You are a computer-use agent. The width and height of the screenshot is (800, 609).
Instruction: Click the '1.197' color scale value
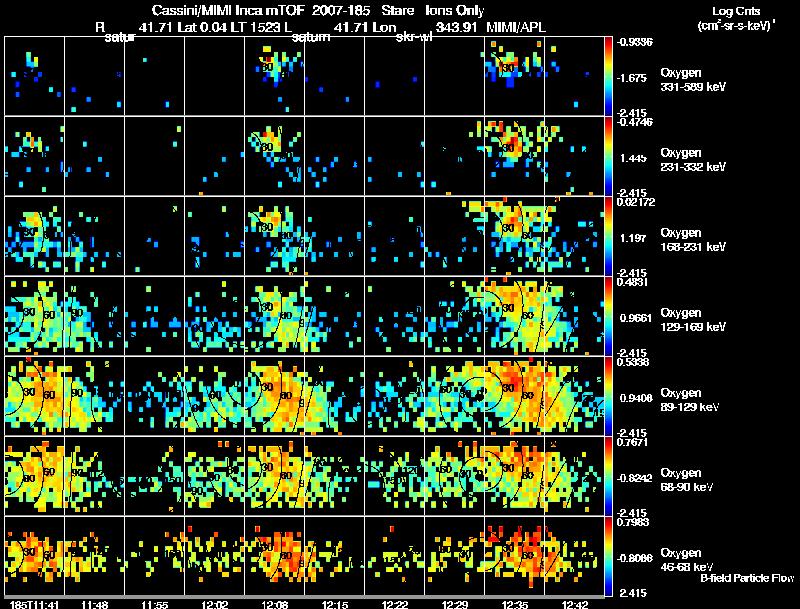click(633, 238)
